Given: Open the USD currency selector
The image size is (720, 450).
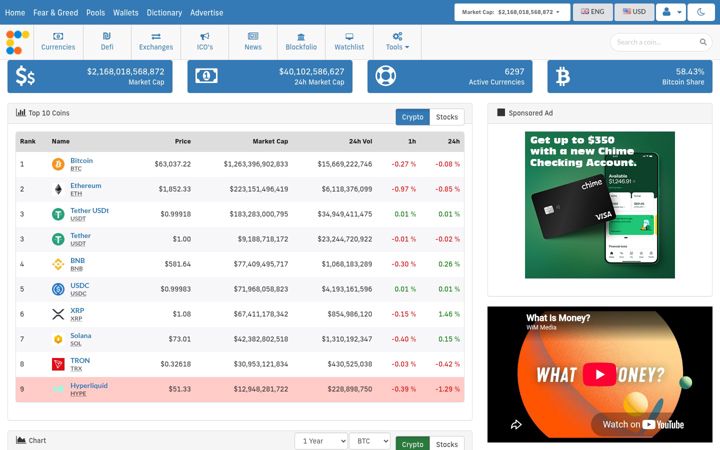Looking at the screenshot, I should click(x=634, y=12).
